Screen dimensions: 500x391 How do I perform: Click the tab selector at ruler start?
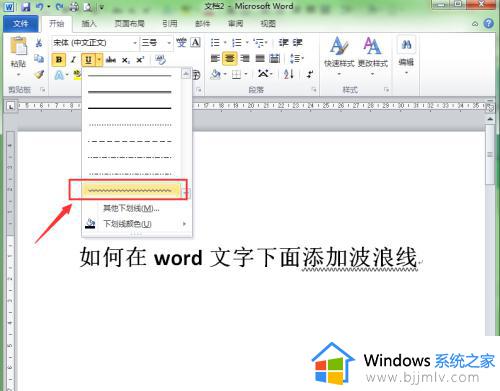coord(11,107)
